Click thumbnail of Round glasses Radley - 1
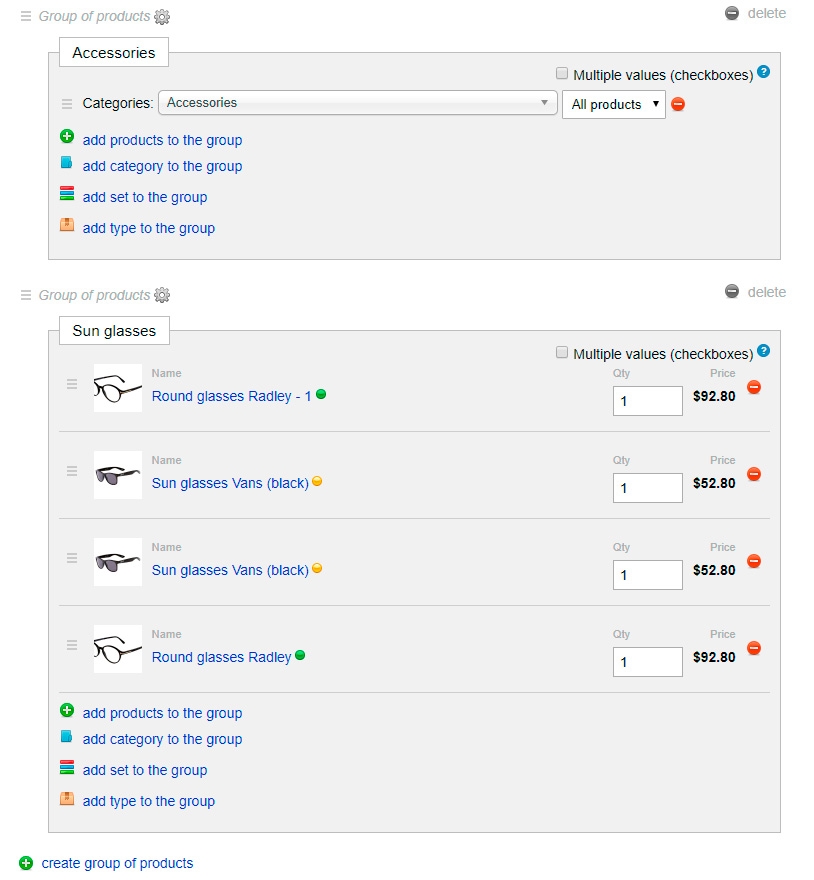Screen dimensions: 814x880 pos(118,388)
